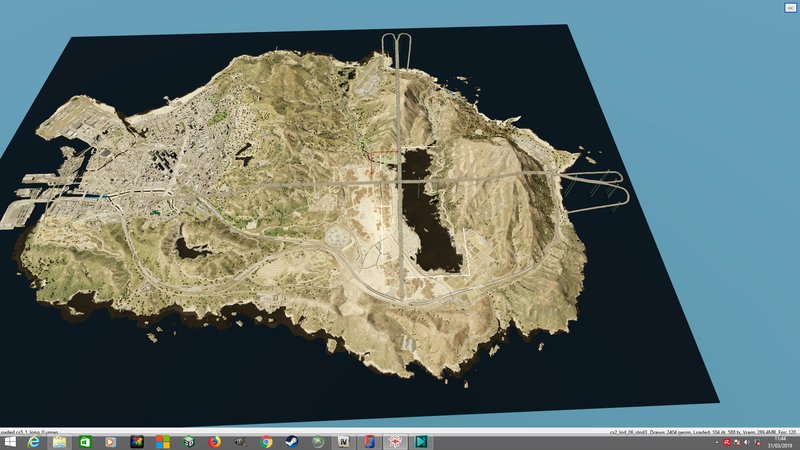Viewport: 800px width, 450px height.
Task: Open File Explorer from taskbar
Action: pos(60,442)
